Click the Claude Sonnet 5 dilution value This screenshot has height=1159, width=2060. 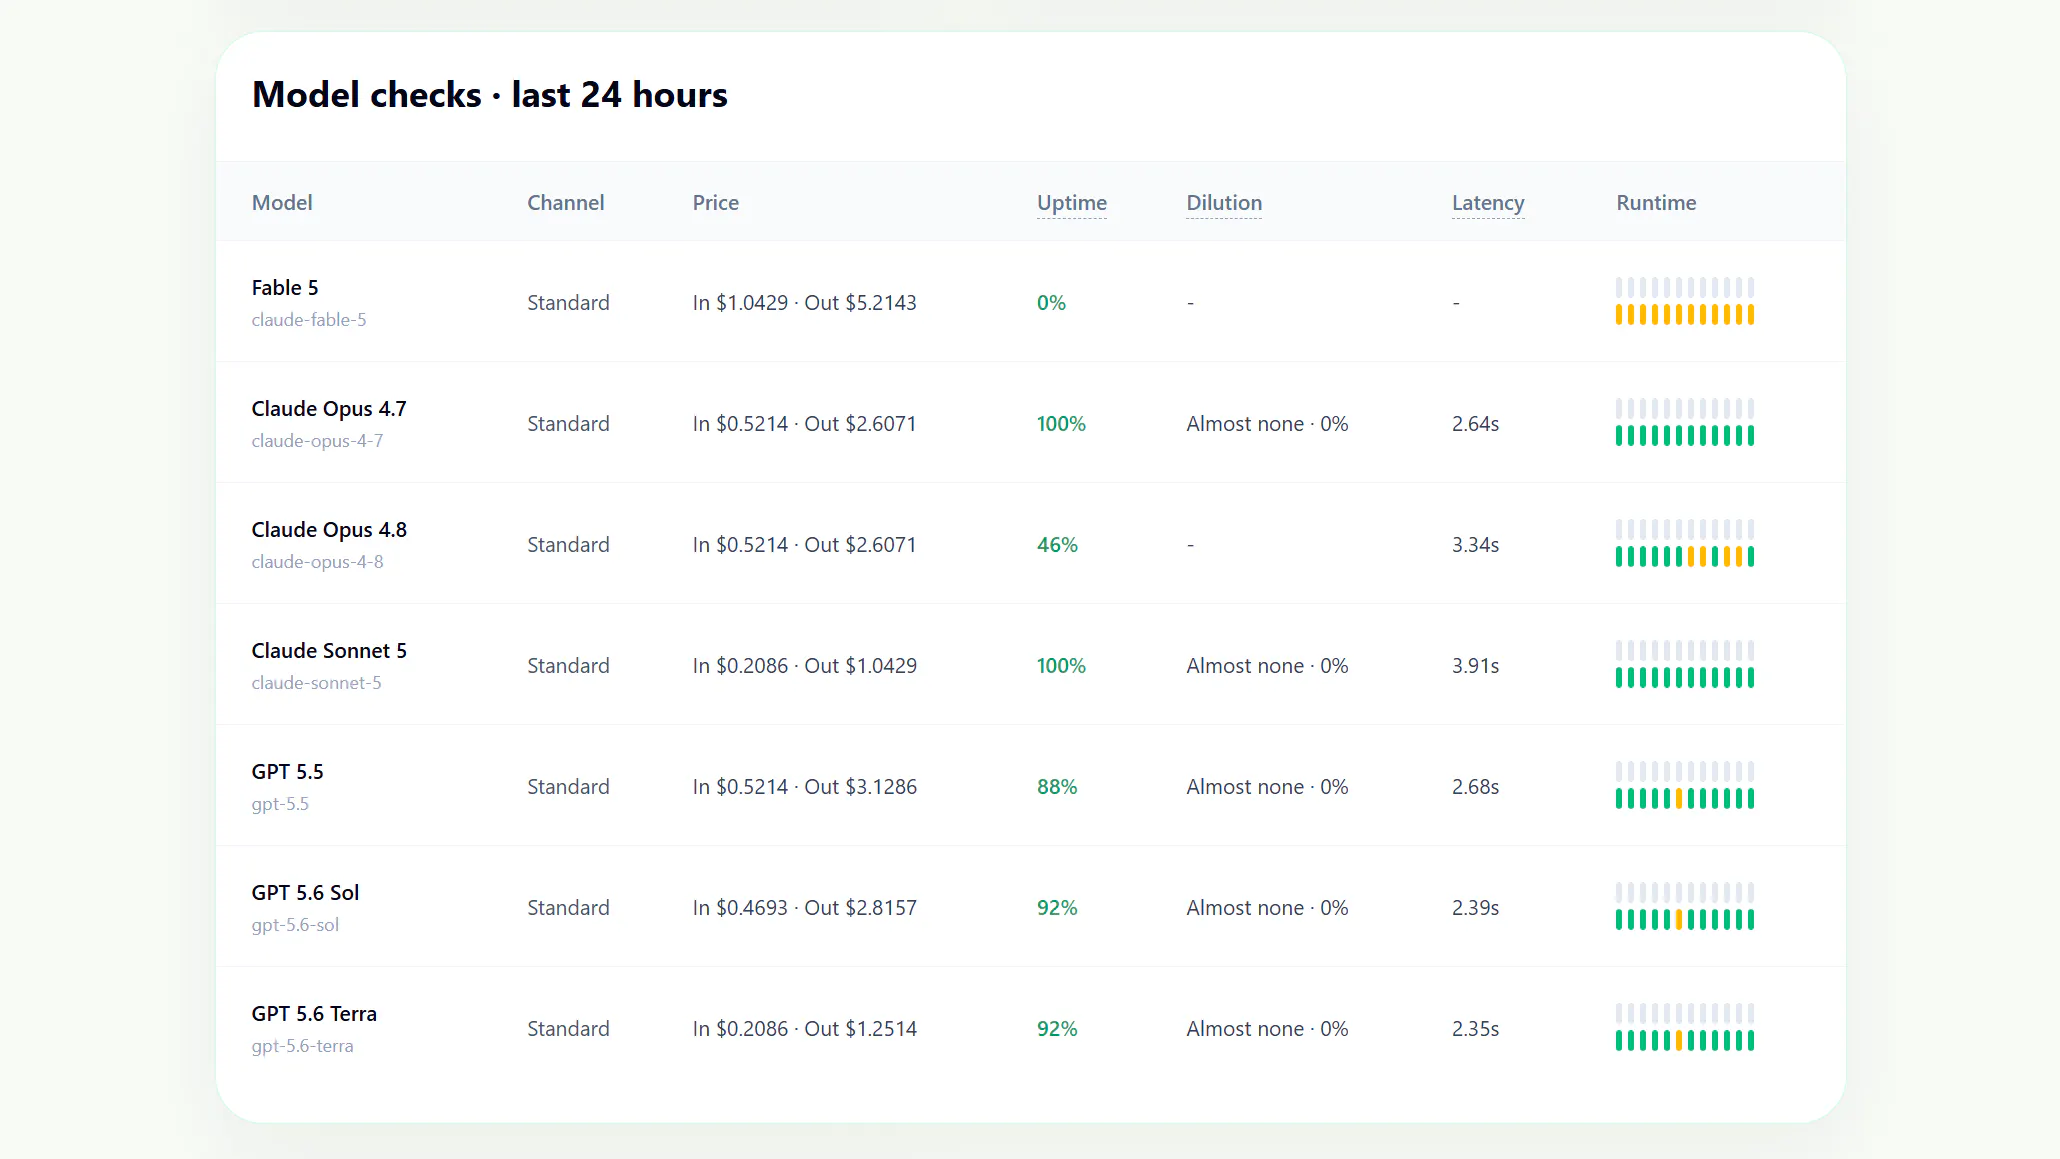(1267, 666)
